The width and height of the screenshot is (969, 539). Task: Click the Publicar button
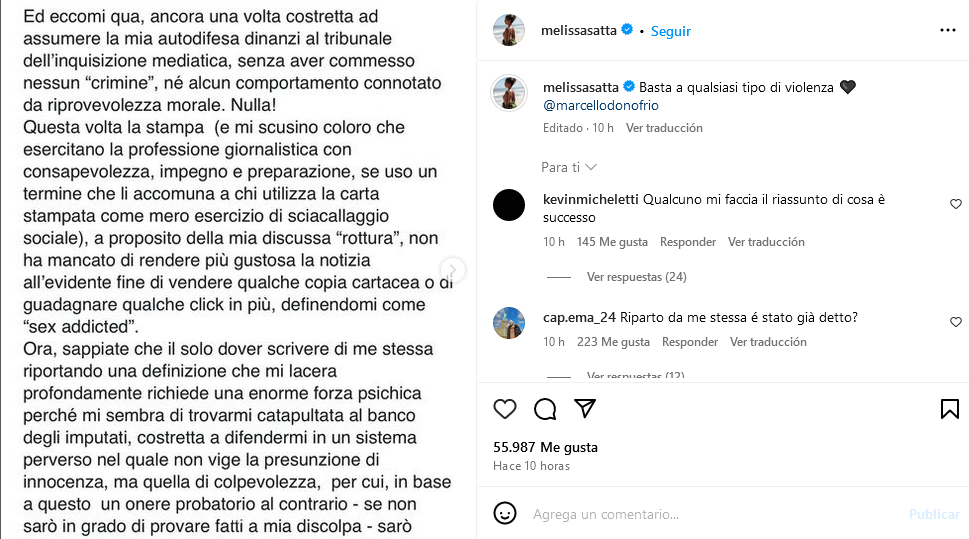coord(934,514)
